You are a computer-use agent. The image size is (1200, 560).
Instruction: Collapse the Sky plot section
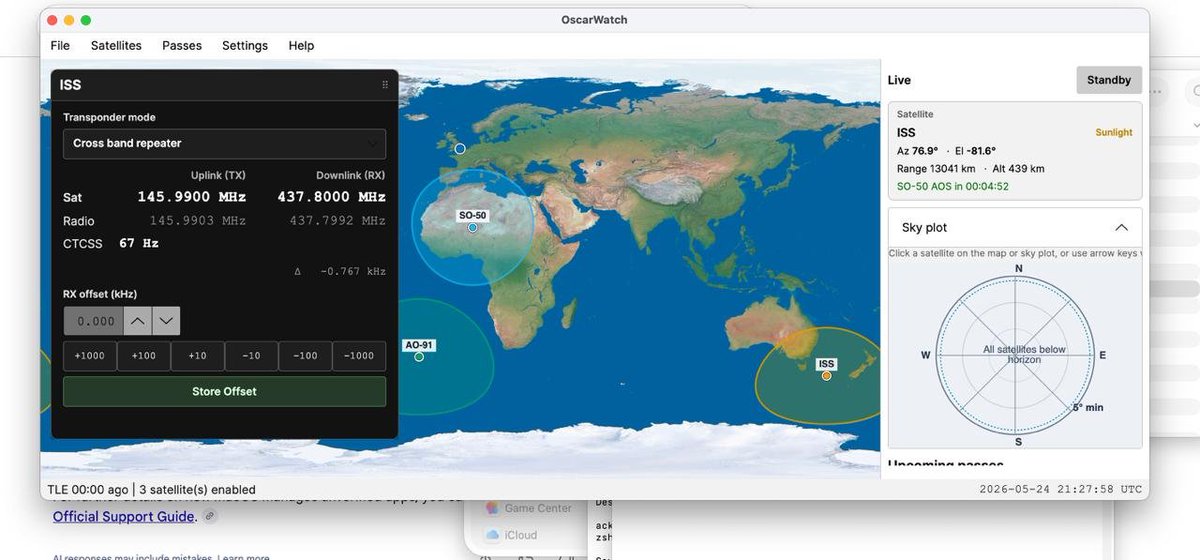pos(1121,227)
